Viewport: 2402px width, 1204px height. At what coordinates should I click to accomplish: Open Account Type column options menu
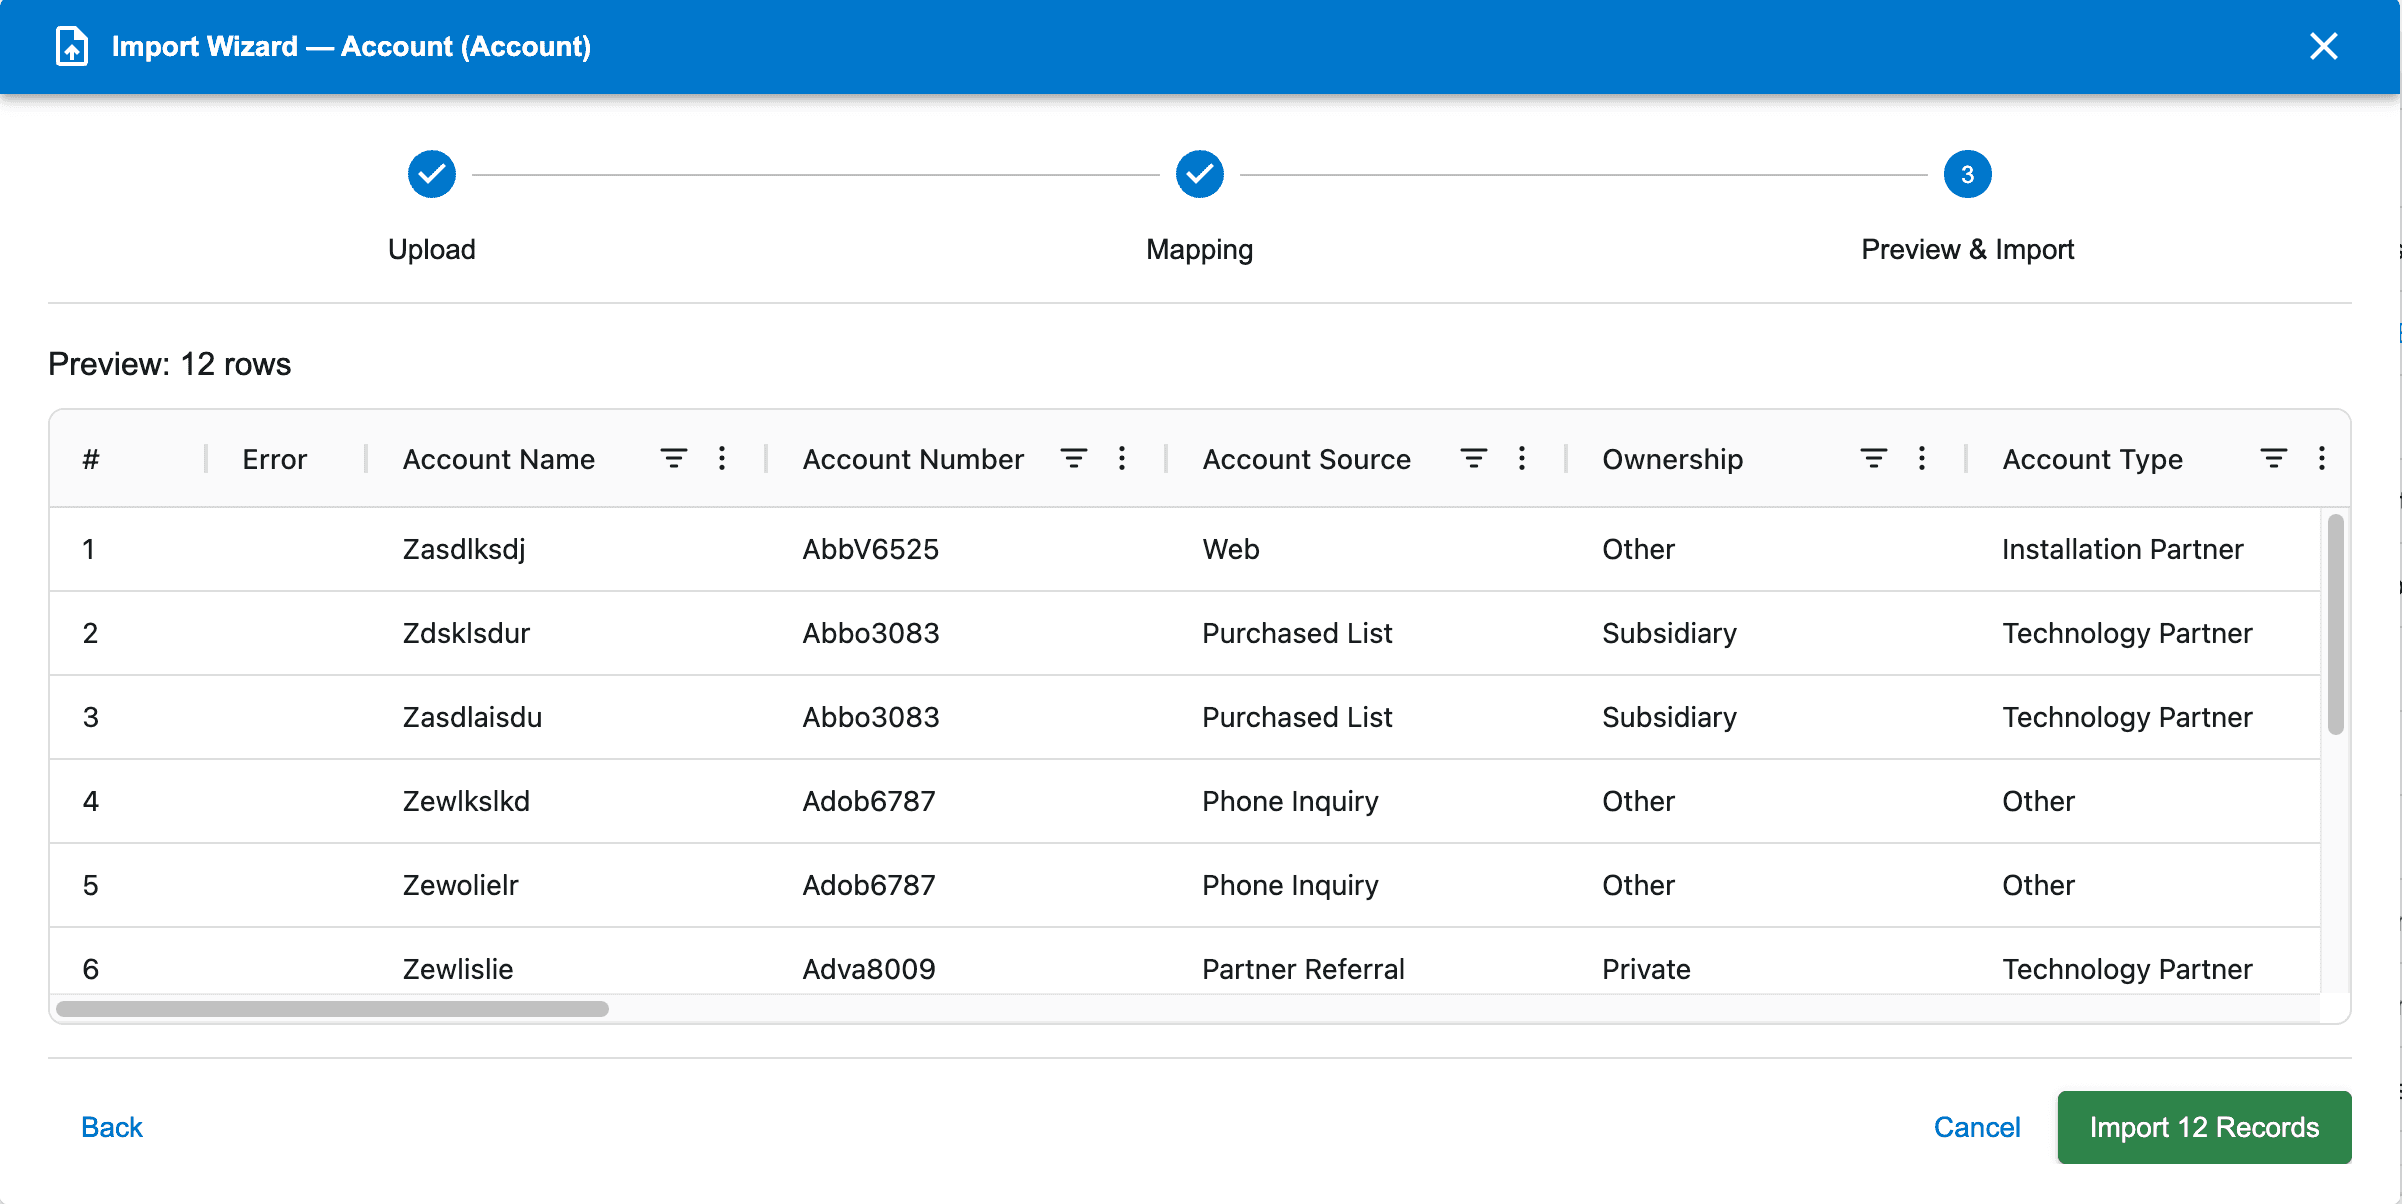[x=2322, y=459]
